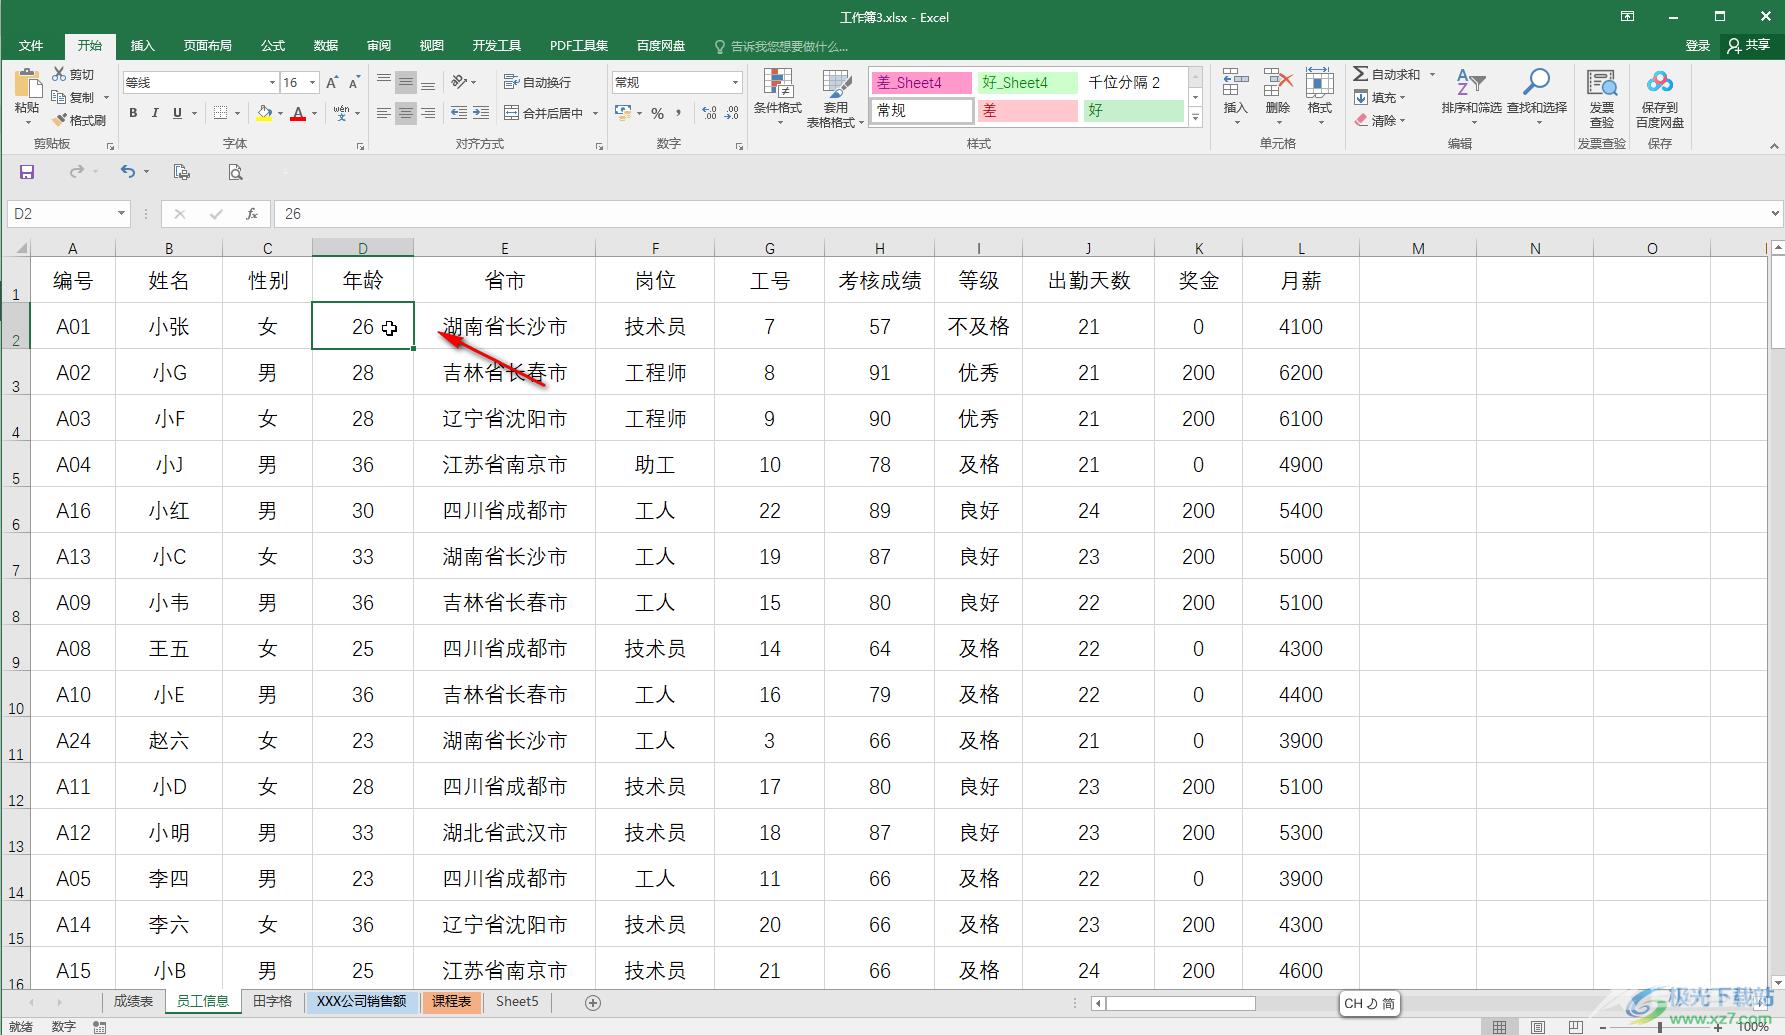Image resolution: width=1785 pixels, height=1035 pixels.
Task: Open Conditional Formatting (条件格式) icon
Action: tap(777, 84)
